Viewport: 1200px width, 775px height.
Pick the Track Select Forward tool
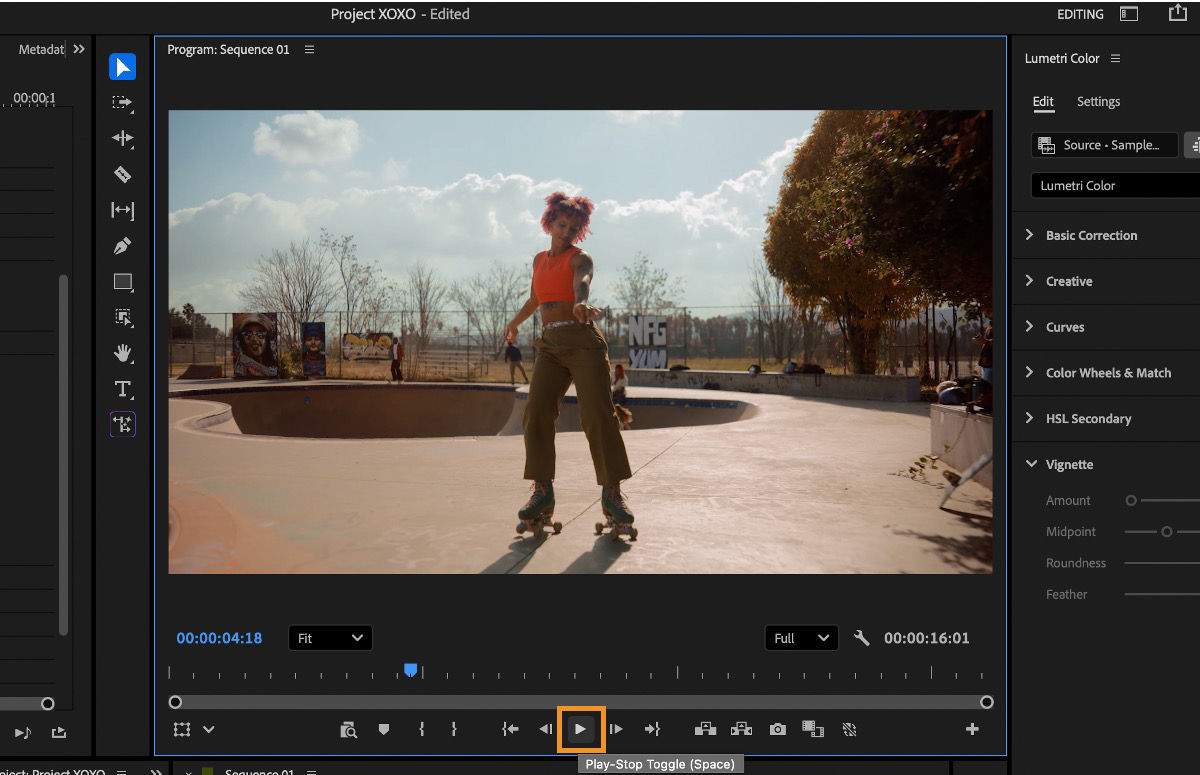123,103
